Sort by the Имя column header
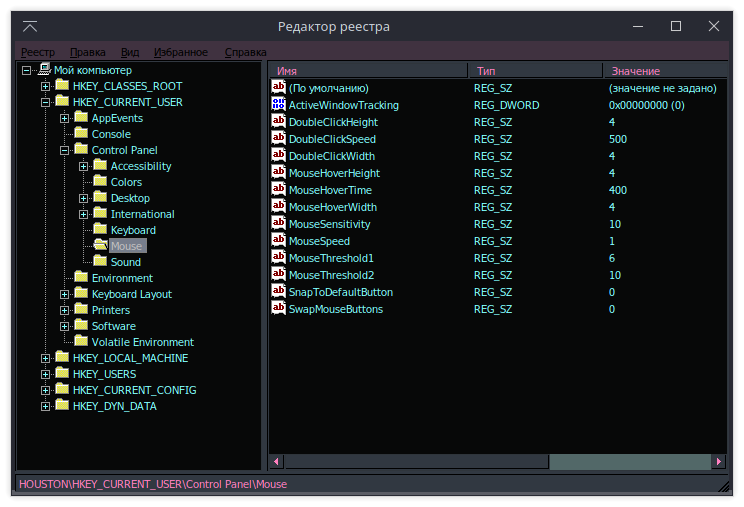Screen dimensions: 744x507 [x=368, y=71]
